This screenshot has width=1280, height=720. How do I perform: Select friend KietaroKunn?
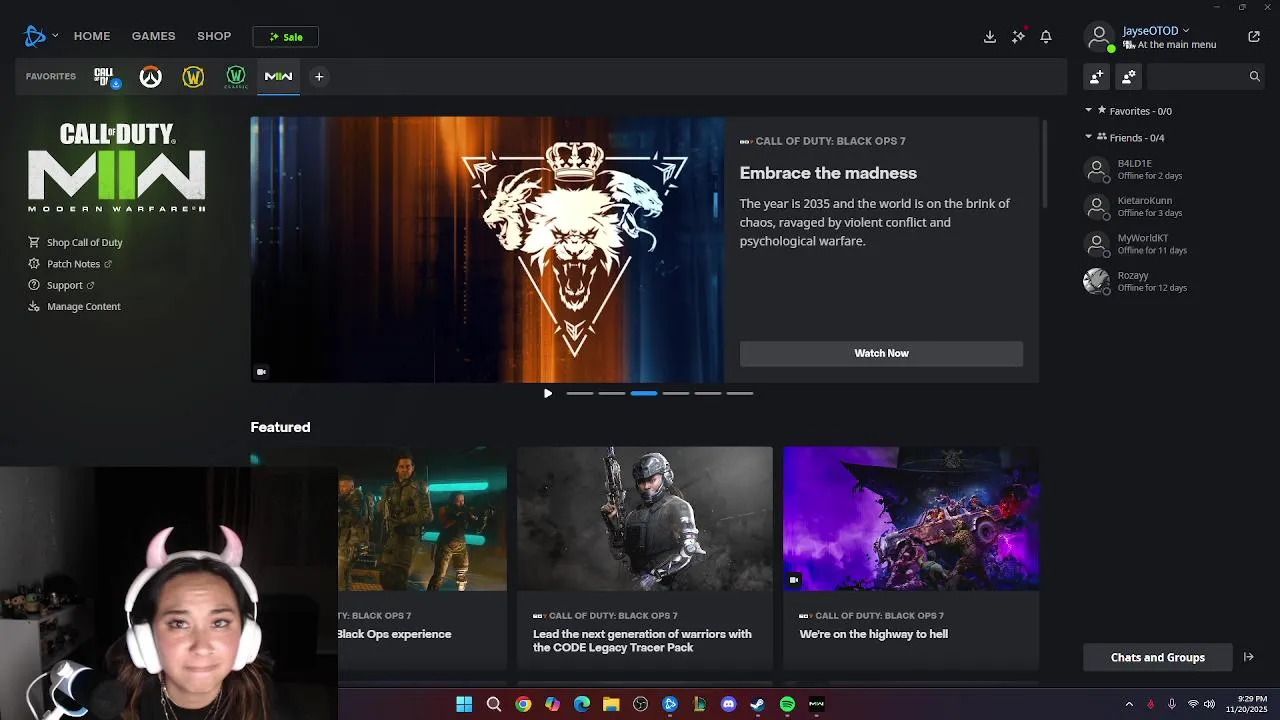(x=1173, y=207)
